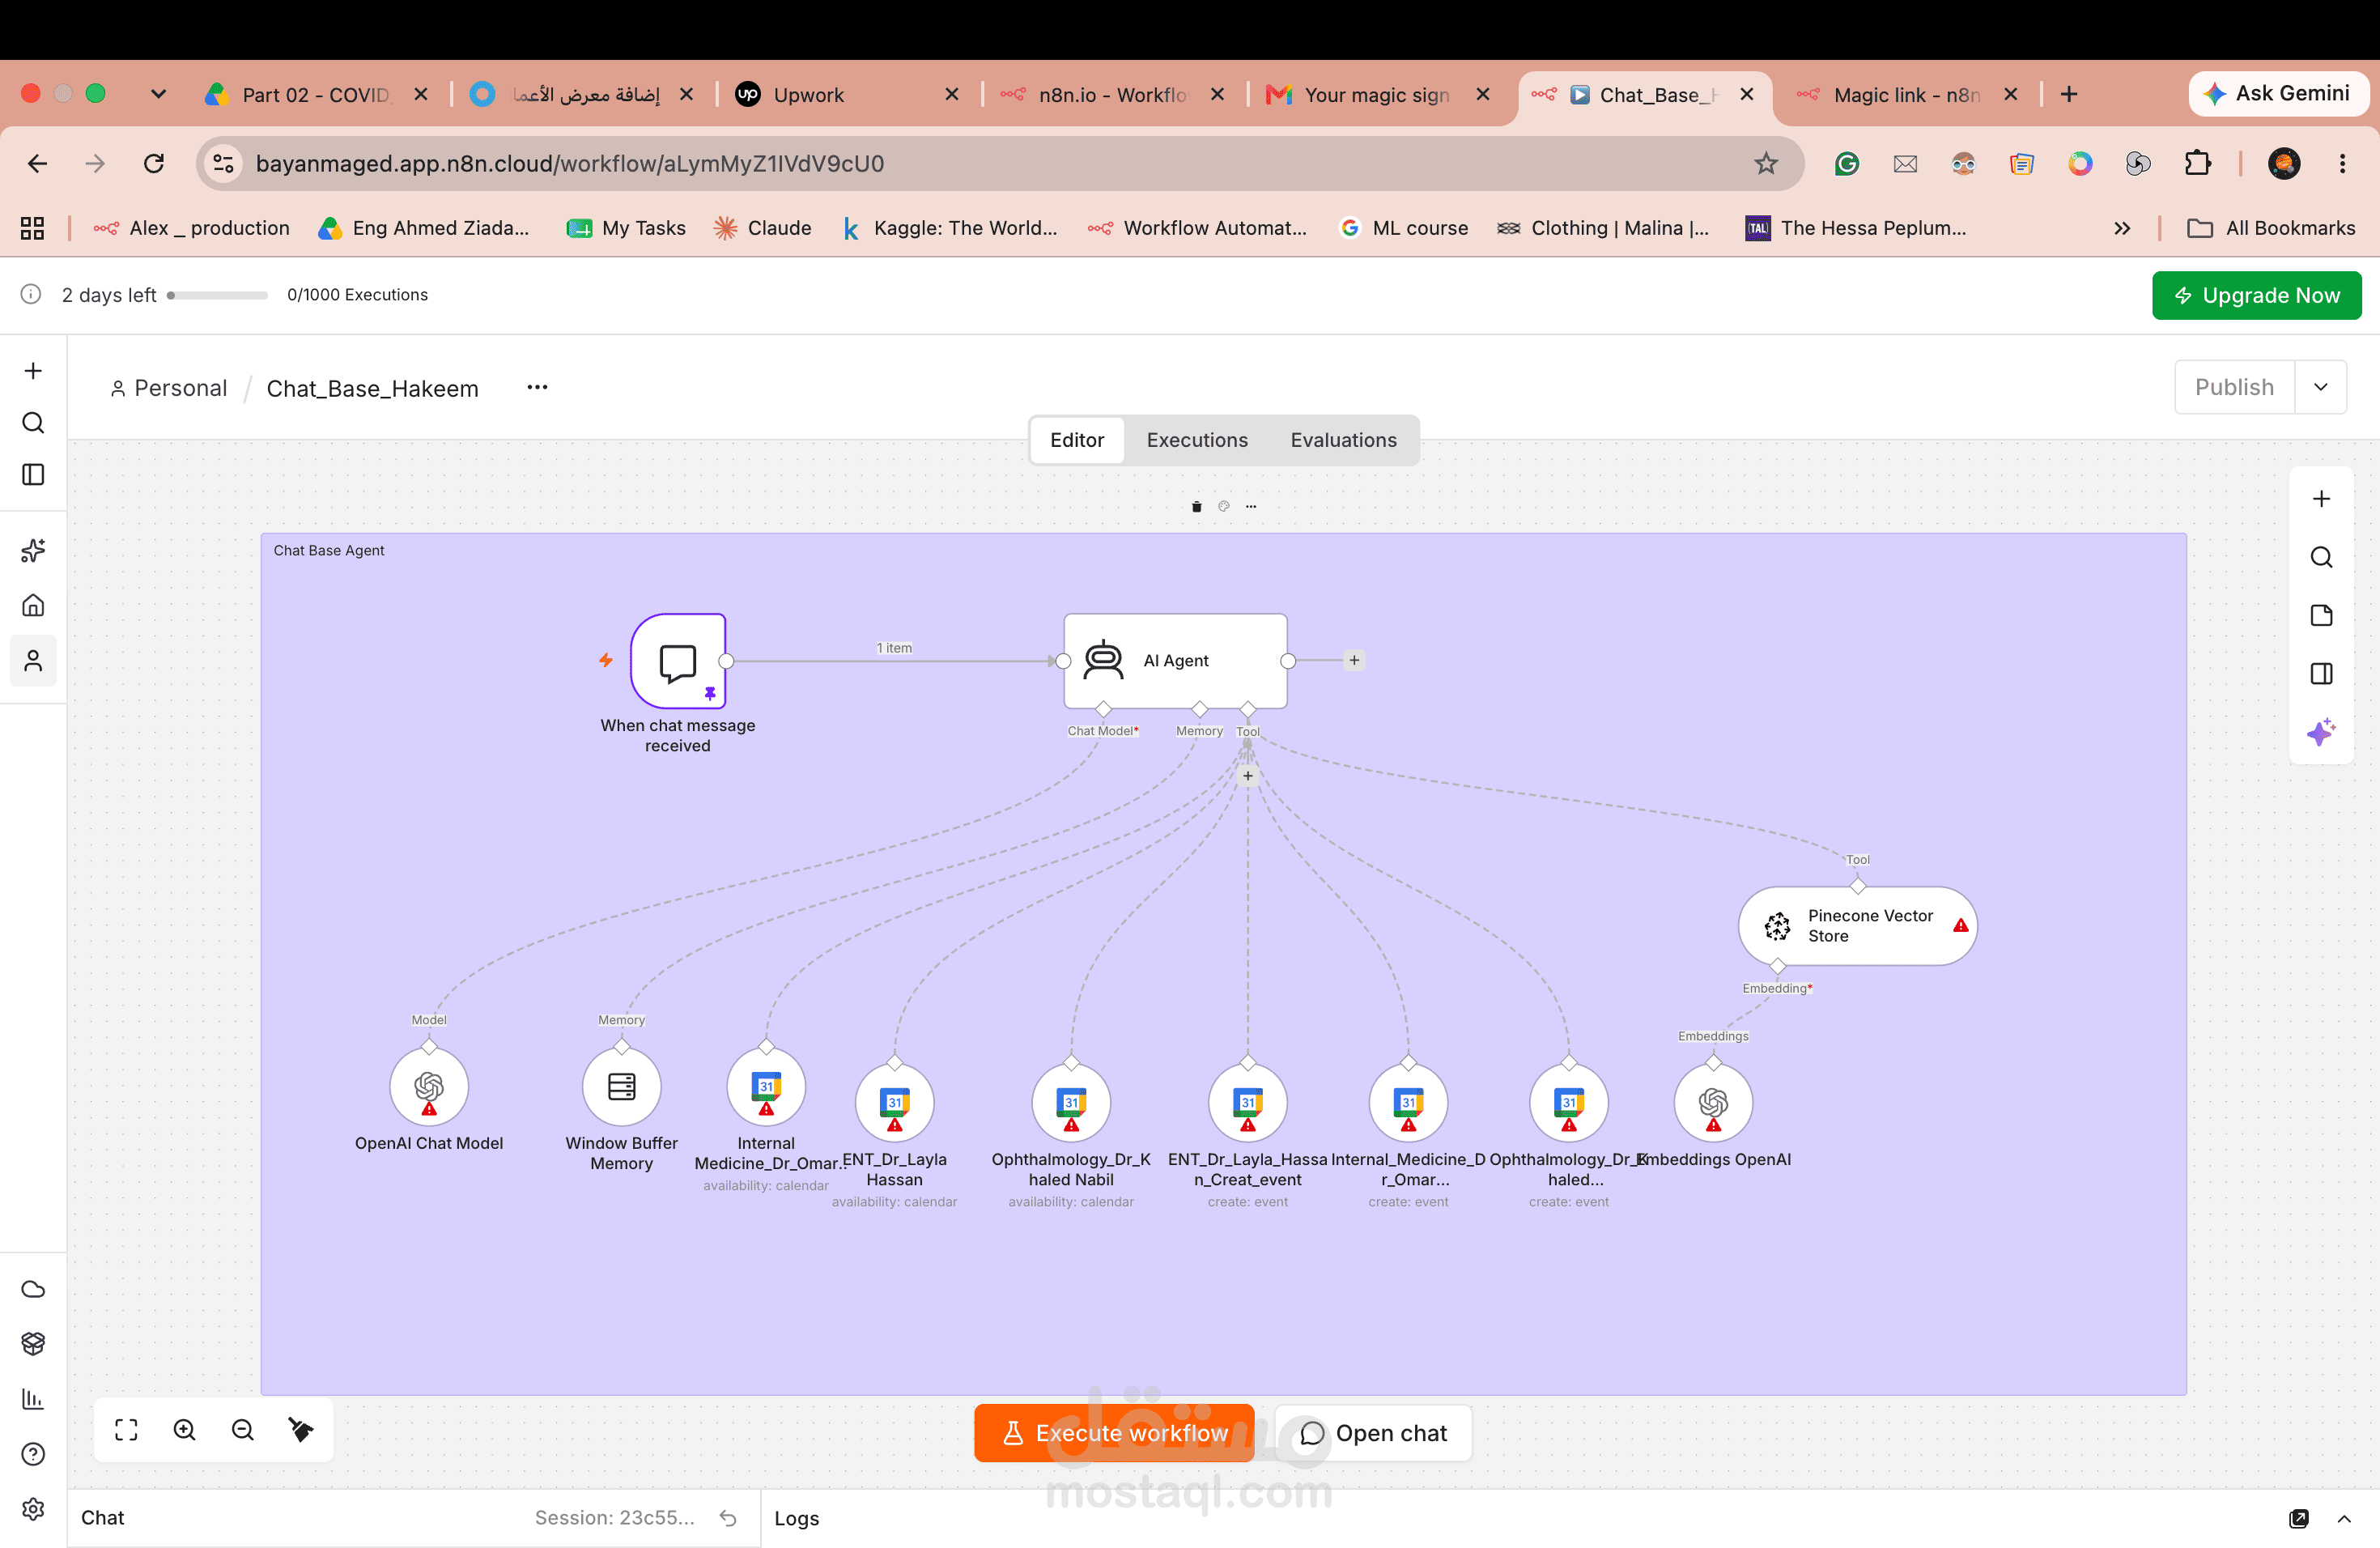Open the Embeddings OpenAI node

1713,1103
